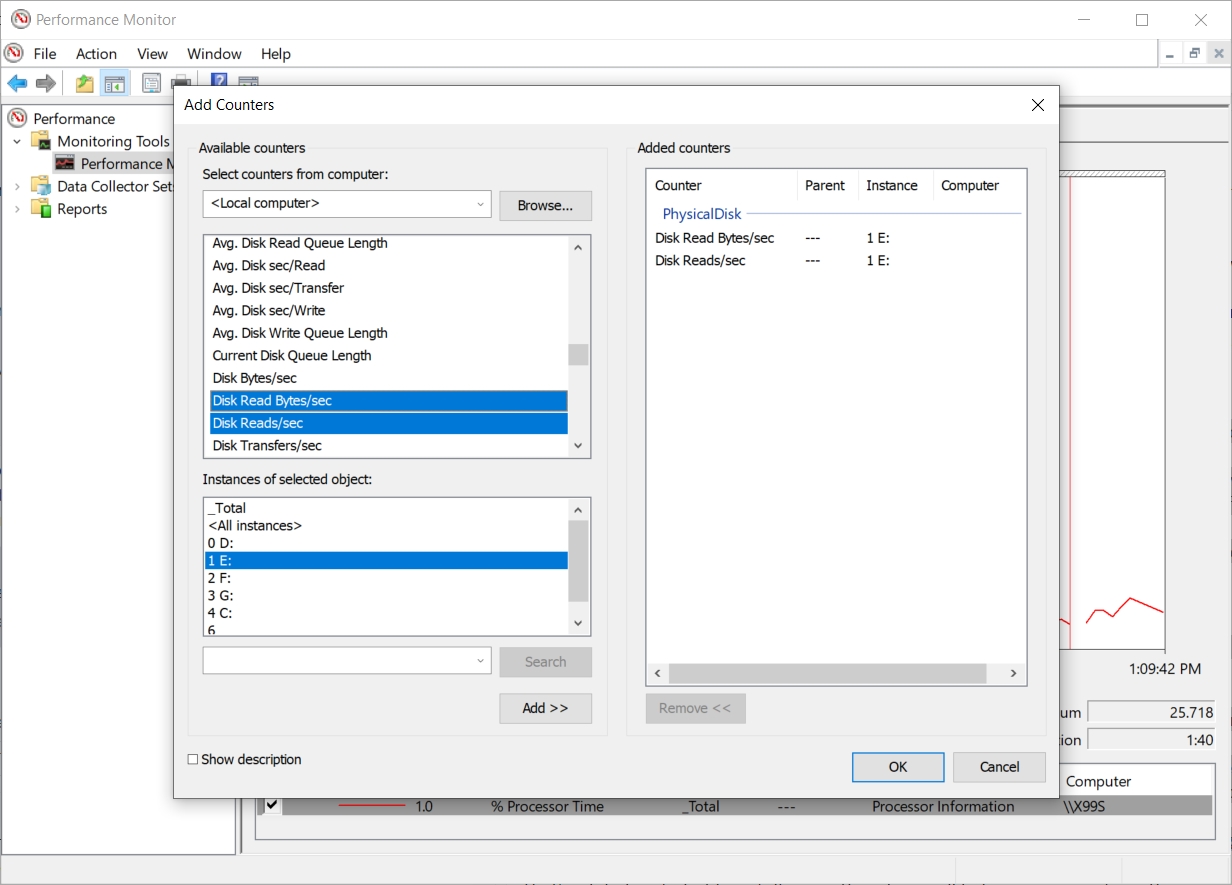
Task: Select Disk Reads/sec in available counters
Action: pyautogui.click(x=388, y=423)
